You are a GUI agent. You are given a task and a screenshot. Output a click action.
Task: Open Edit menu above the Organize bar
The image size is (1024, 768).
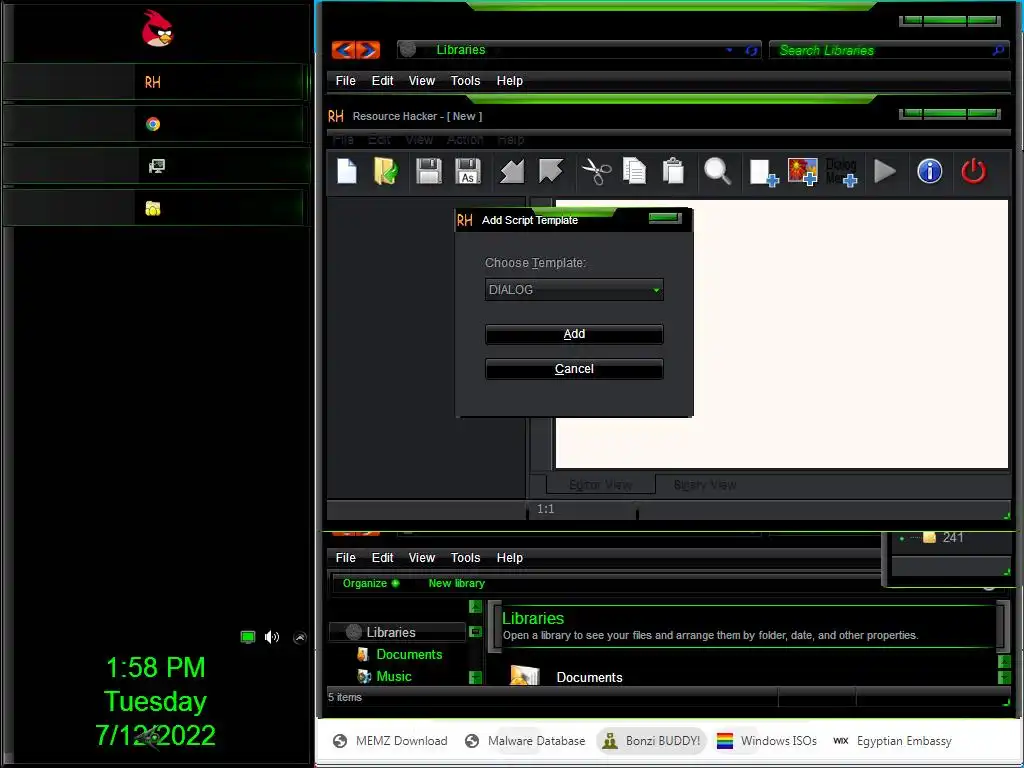click(x=382, y=558)
